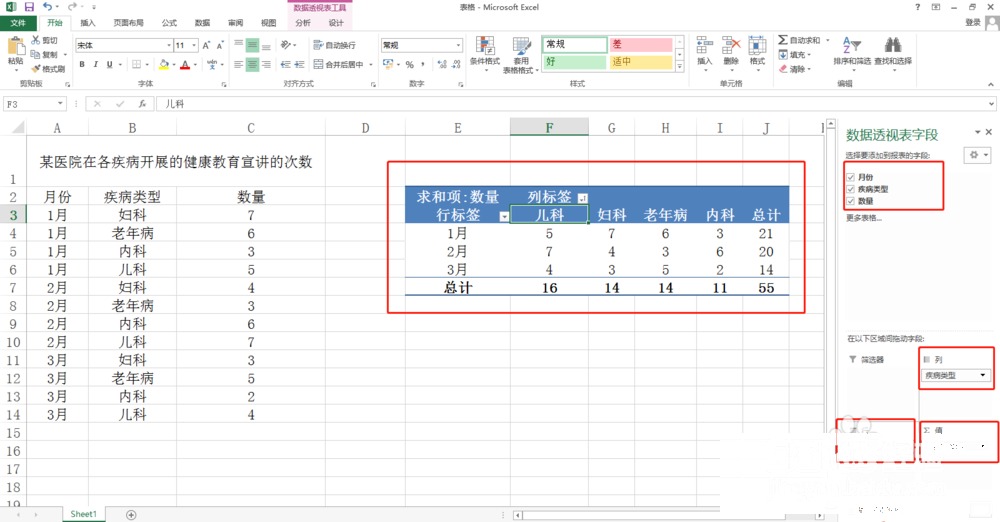1000x522 pixels.
Task: Click the Middle Align vertical icon
Action: pyautogui.click(x=253, y=45)
